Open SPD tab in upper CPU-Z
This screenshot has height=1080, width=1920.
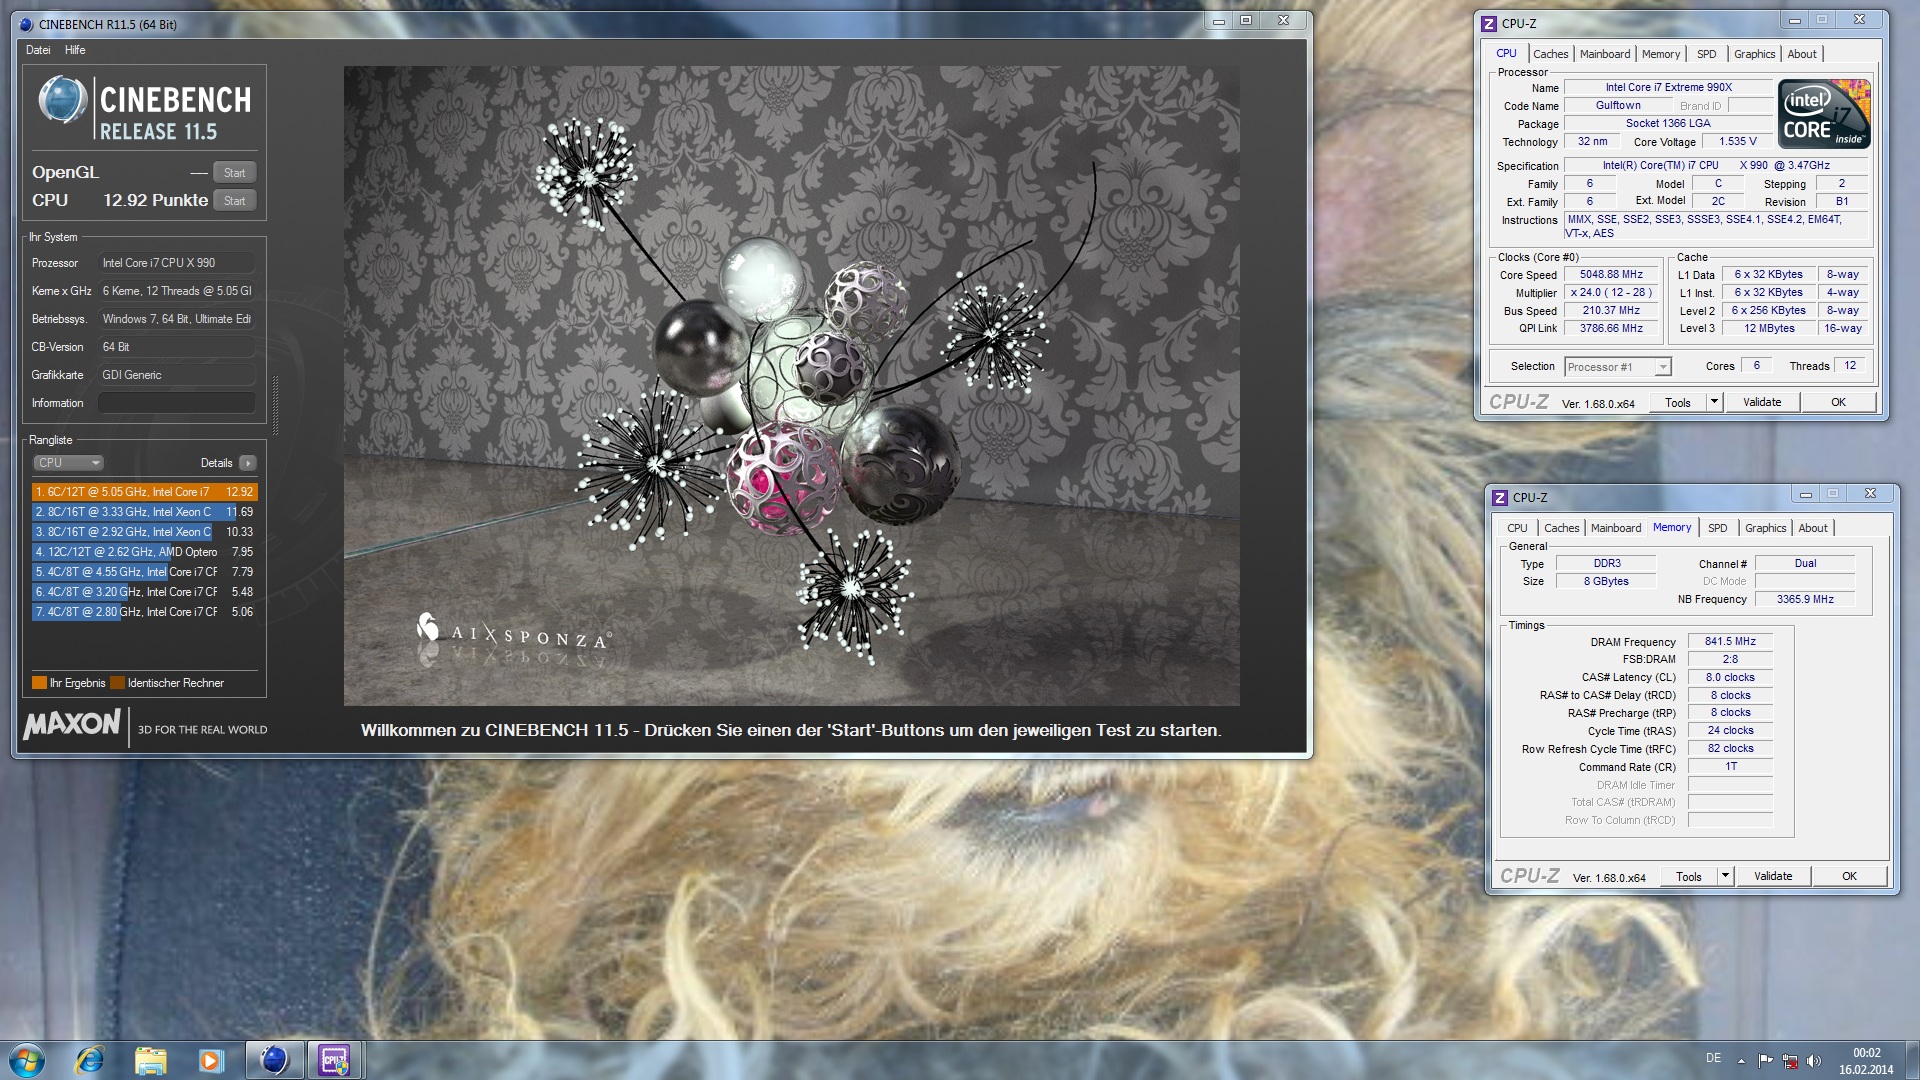[1706, 54]
